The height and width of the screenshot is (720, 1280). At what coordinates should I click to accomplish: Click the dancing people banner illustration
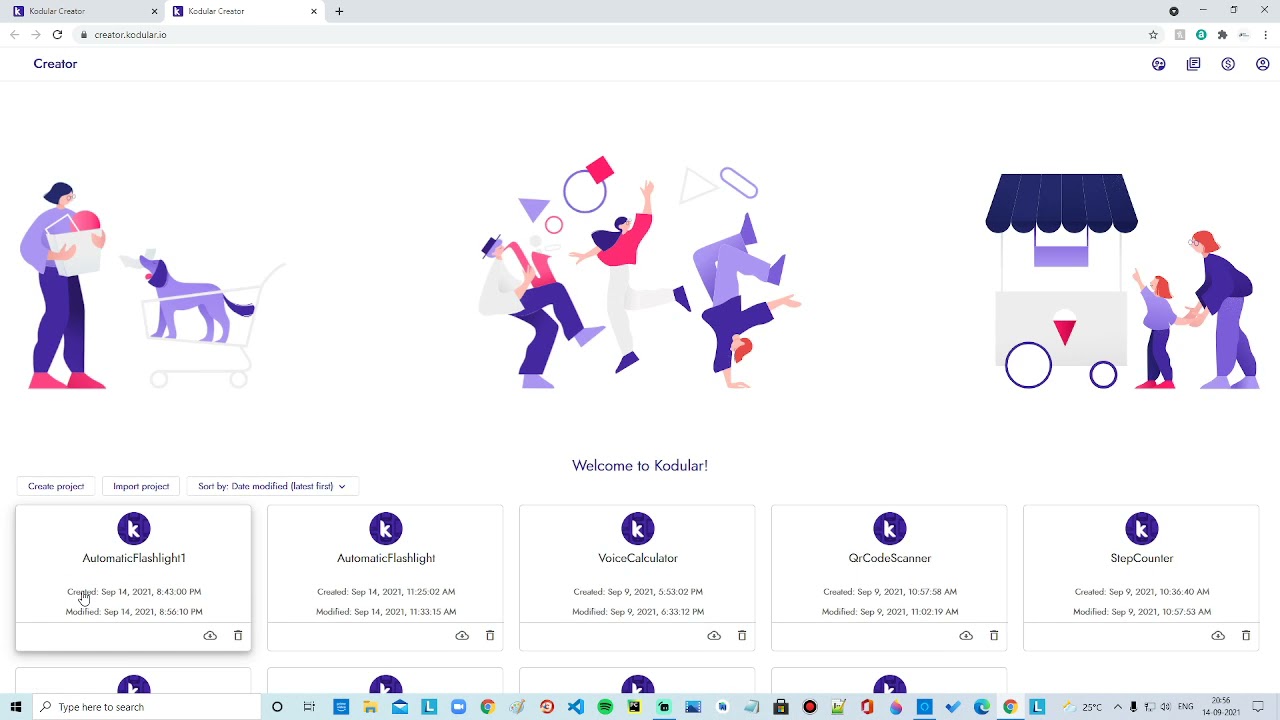640,272
